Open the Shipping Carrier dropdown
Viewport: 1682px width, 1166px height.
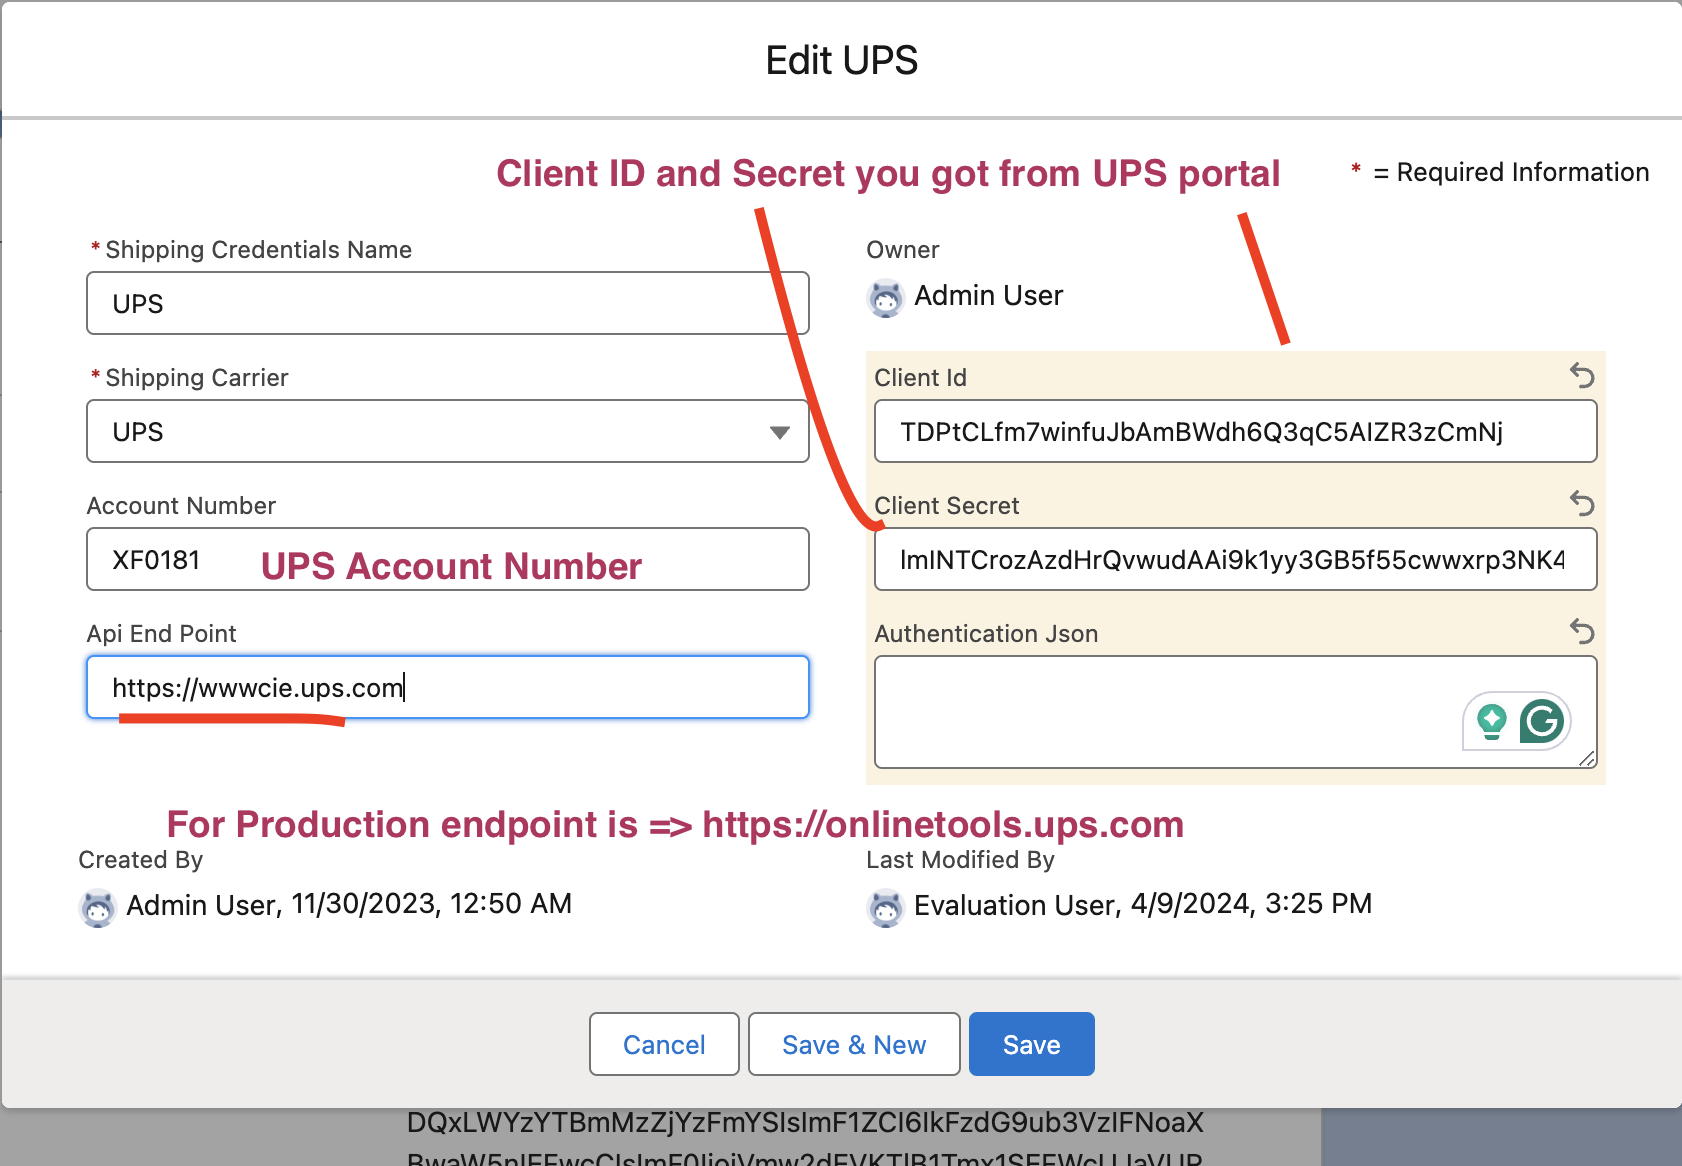(x=780, y=431)
